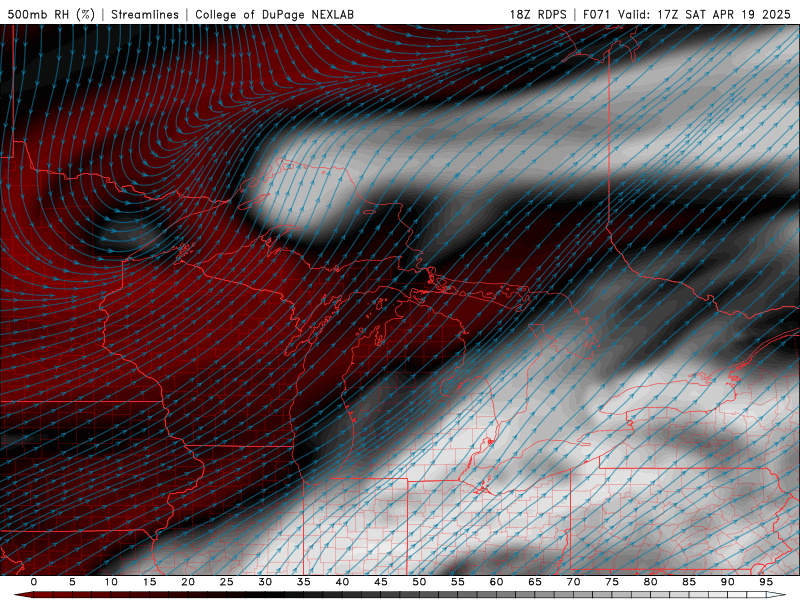Select the "30" legend tick label
This screenshot has height=600, width=800.
265,582
